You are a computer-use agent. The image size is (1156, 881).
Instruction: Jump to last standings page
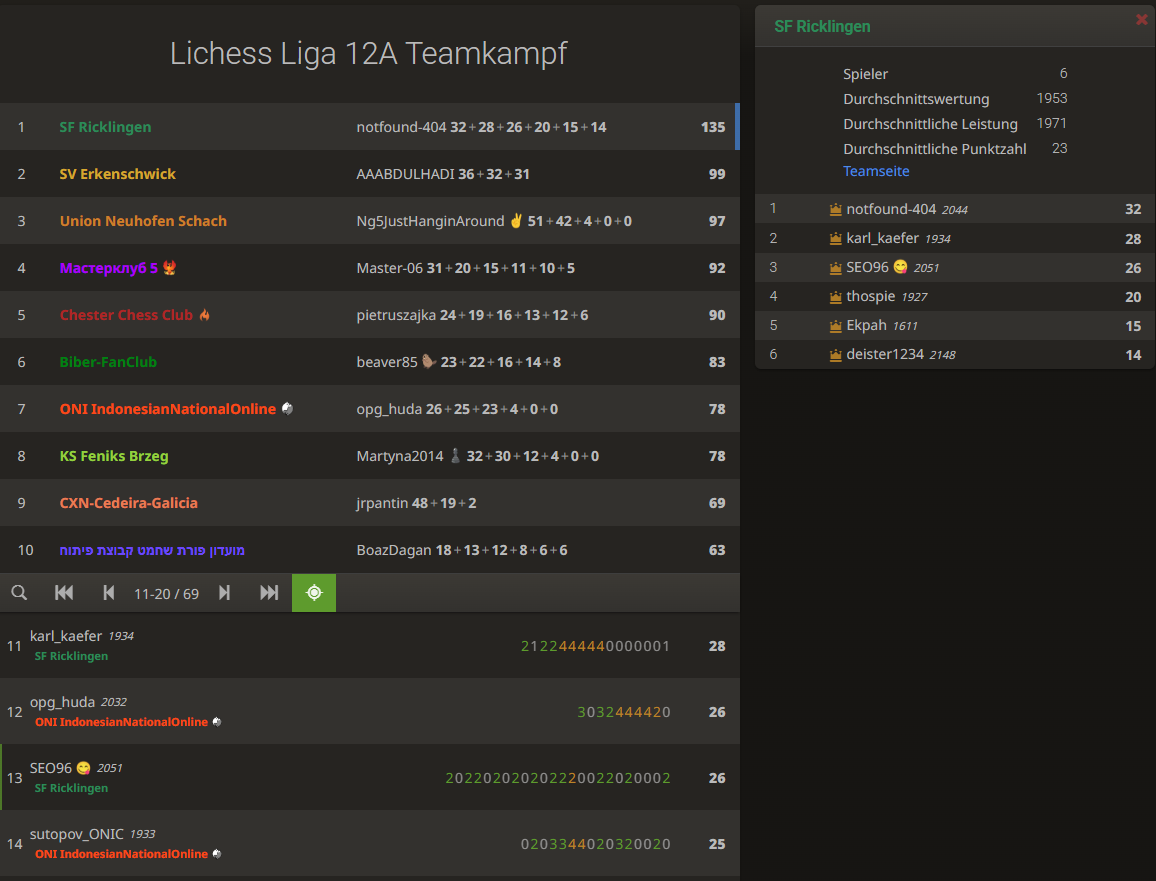pos(269,593)
